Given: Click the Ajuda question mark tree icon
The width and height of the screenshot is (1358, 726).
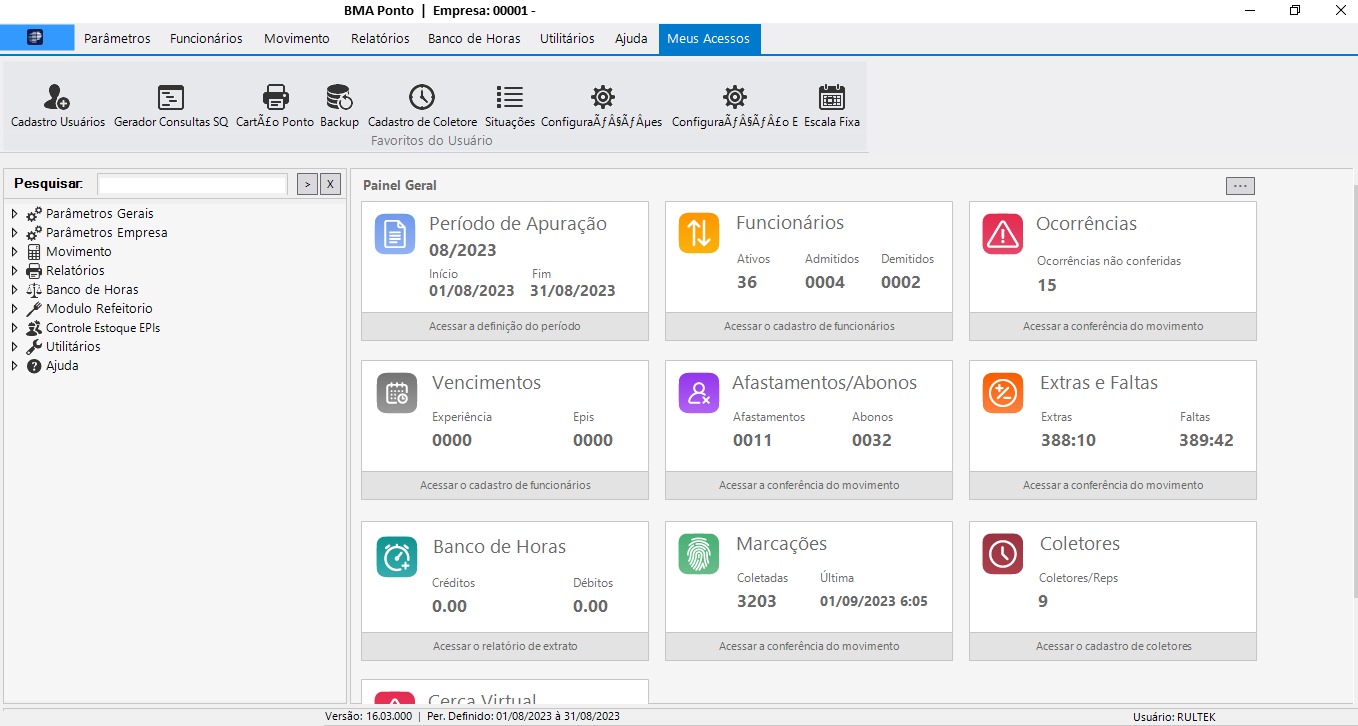Looking at the screenshot, I should tap(34, 366).
